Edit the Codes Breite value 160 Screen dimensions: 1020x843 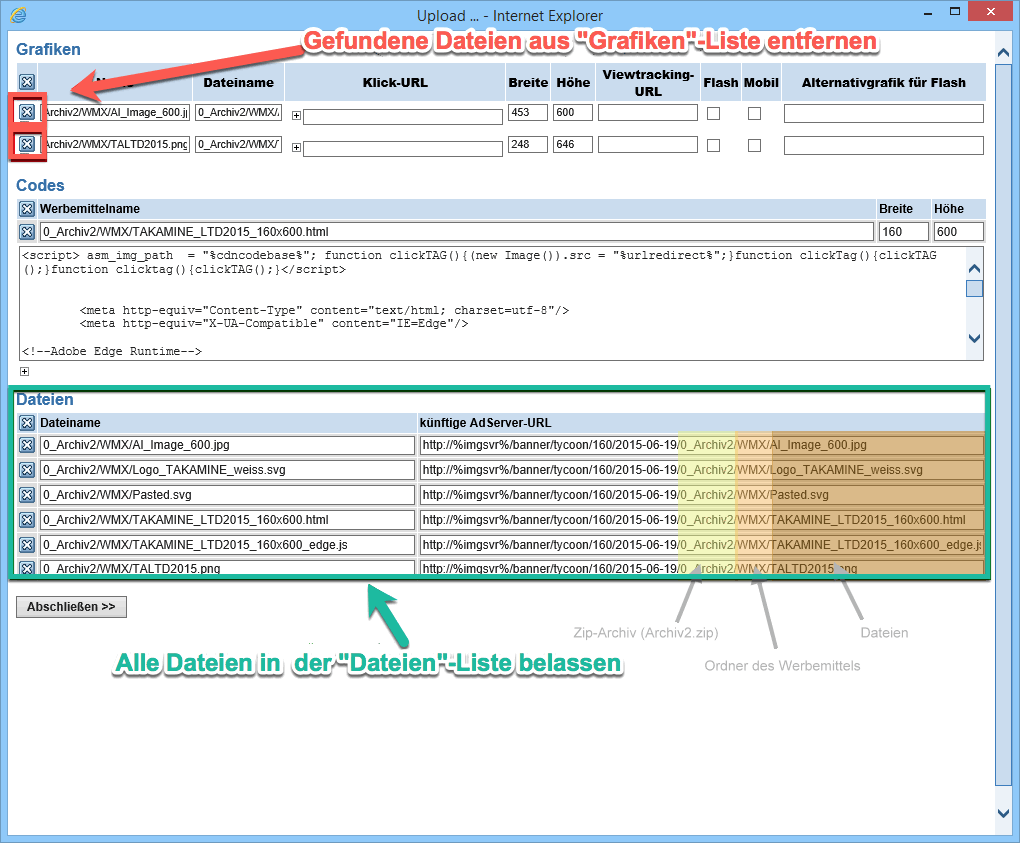[904, 232]
